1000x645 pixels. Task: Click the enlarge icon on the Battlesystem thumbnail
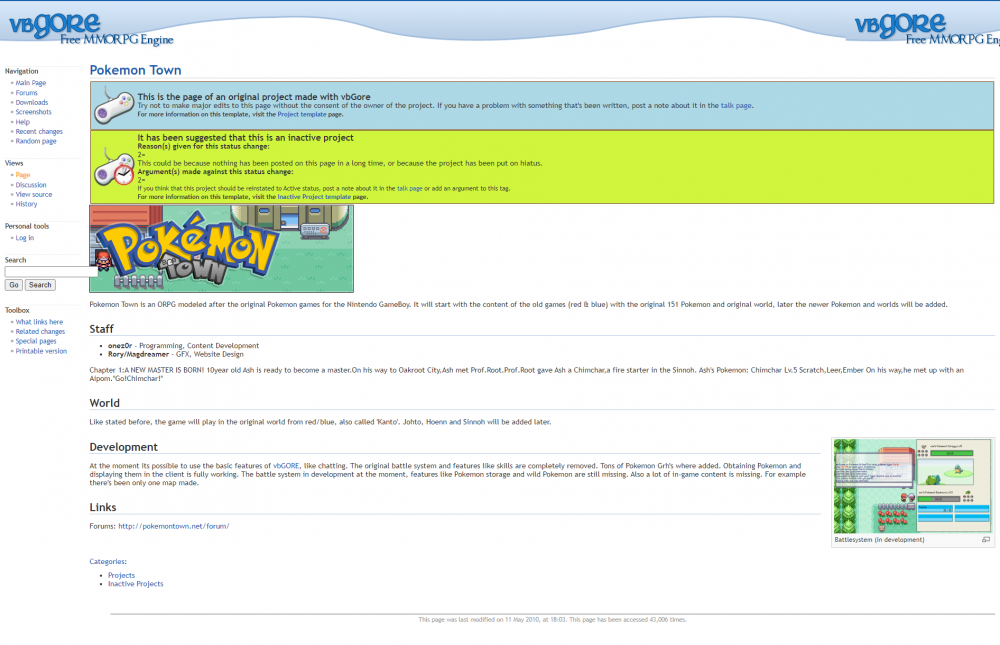point(984,539)
